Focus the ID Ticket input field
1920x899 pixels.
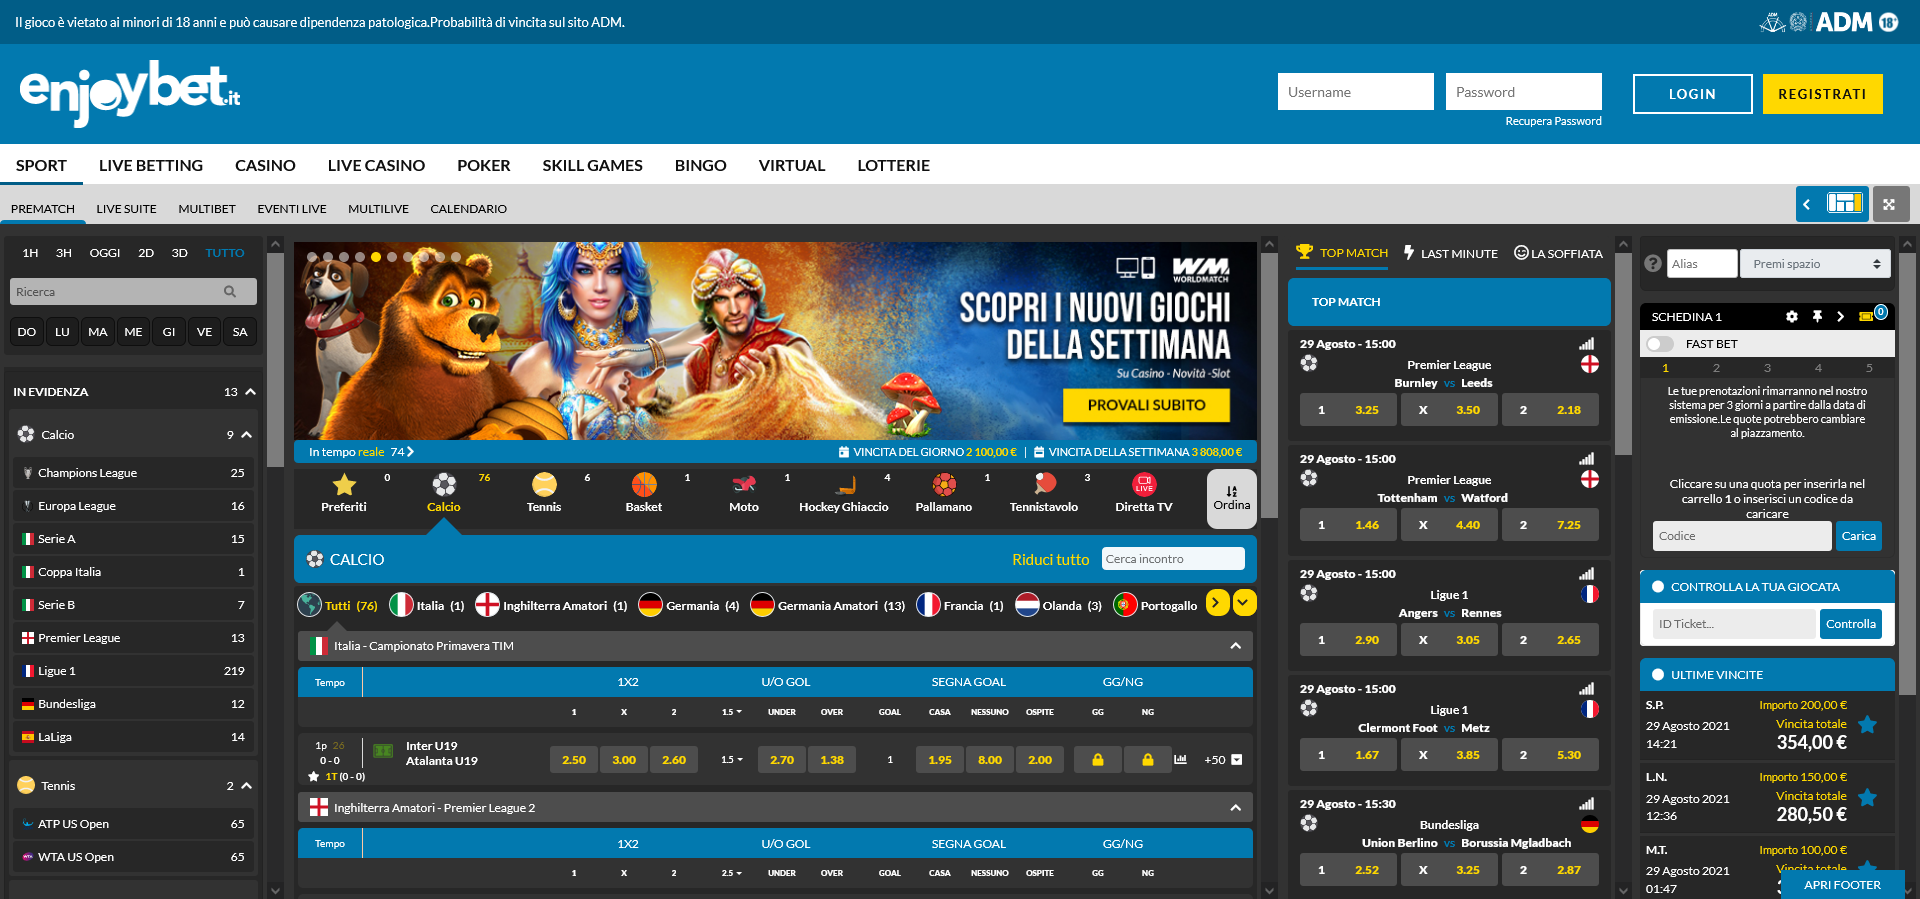tap(1733, 624)
